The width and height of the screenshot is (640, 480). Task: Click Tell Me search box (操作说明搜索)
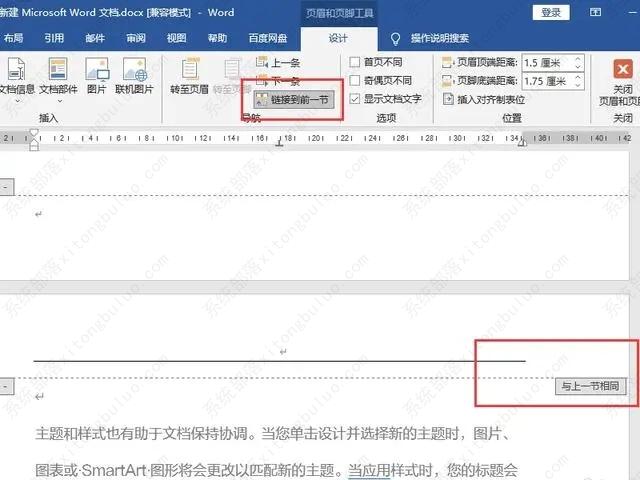[x=440, y=39]
